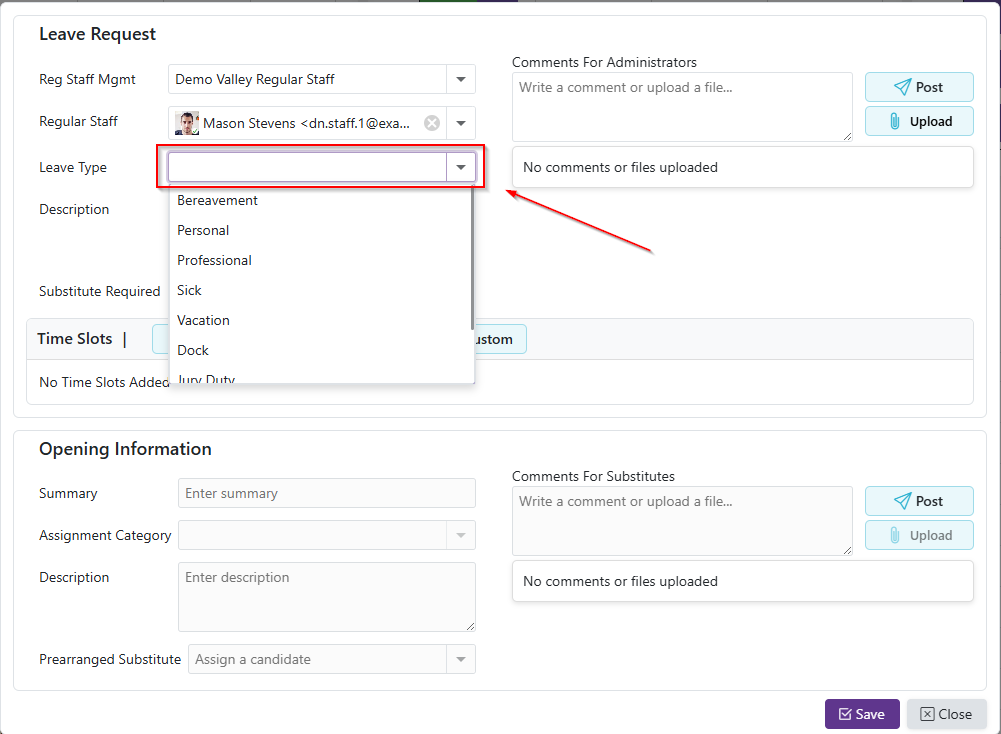Choose Vacation from the dropdown list
Viewport: 1001px width, 734px height.
(203, 320)
